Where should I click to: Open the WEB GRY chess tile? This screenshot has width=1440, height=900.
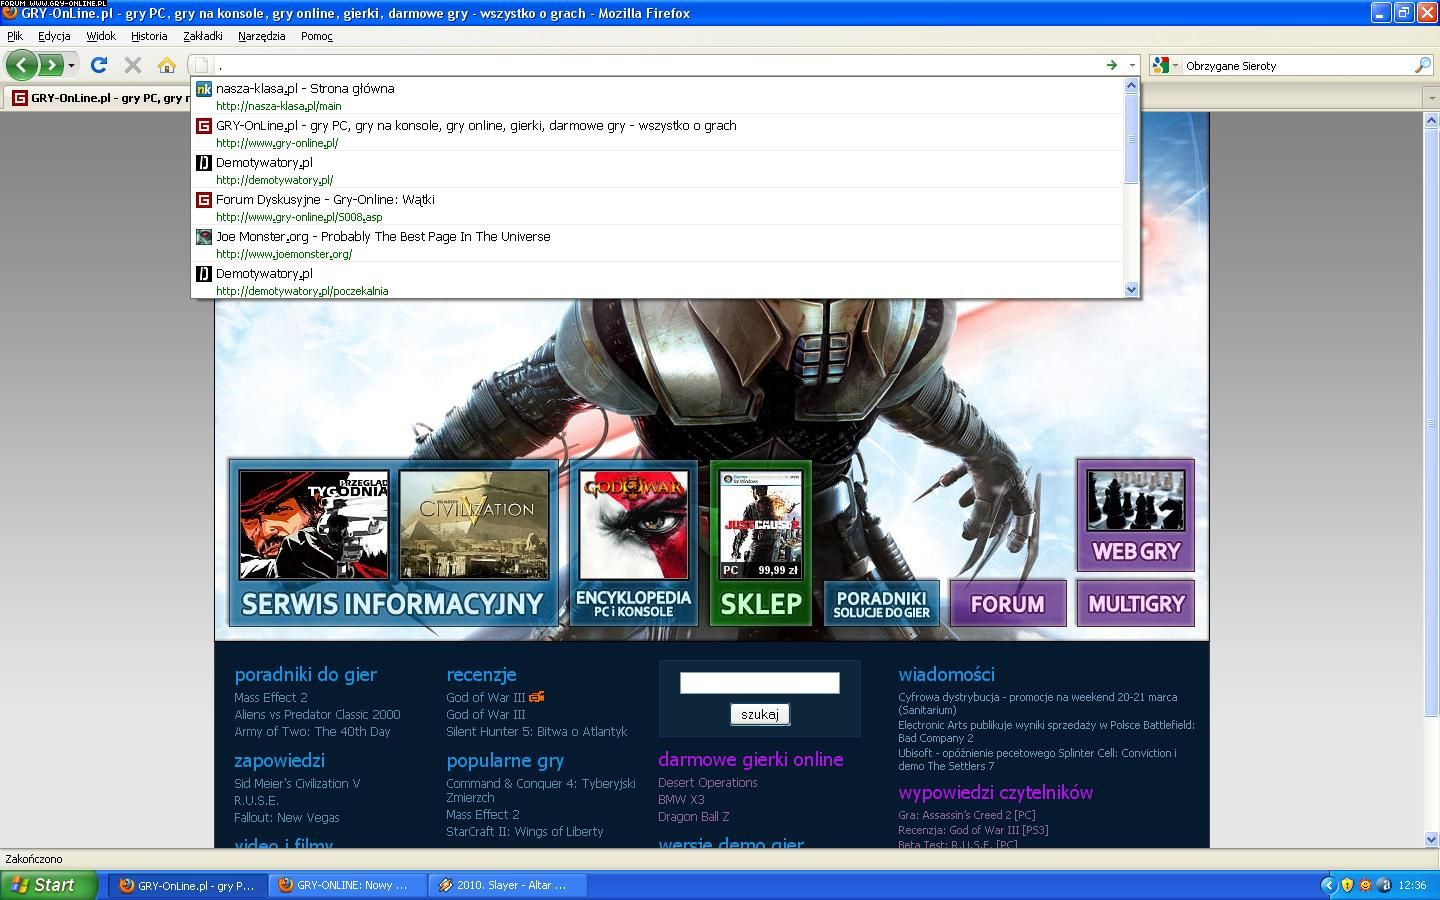pyautogui.click(x=1135, y=515)
